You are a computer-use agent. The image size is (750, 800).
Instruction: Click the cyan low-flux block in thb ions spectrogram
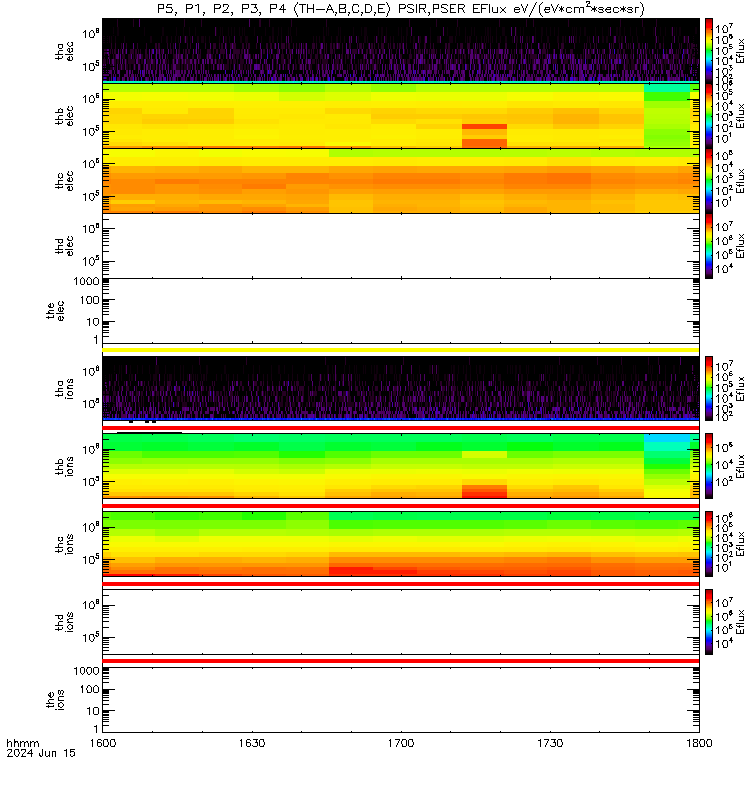[x=667, y=443]
